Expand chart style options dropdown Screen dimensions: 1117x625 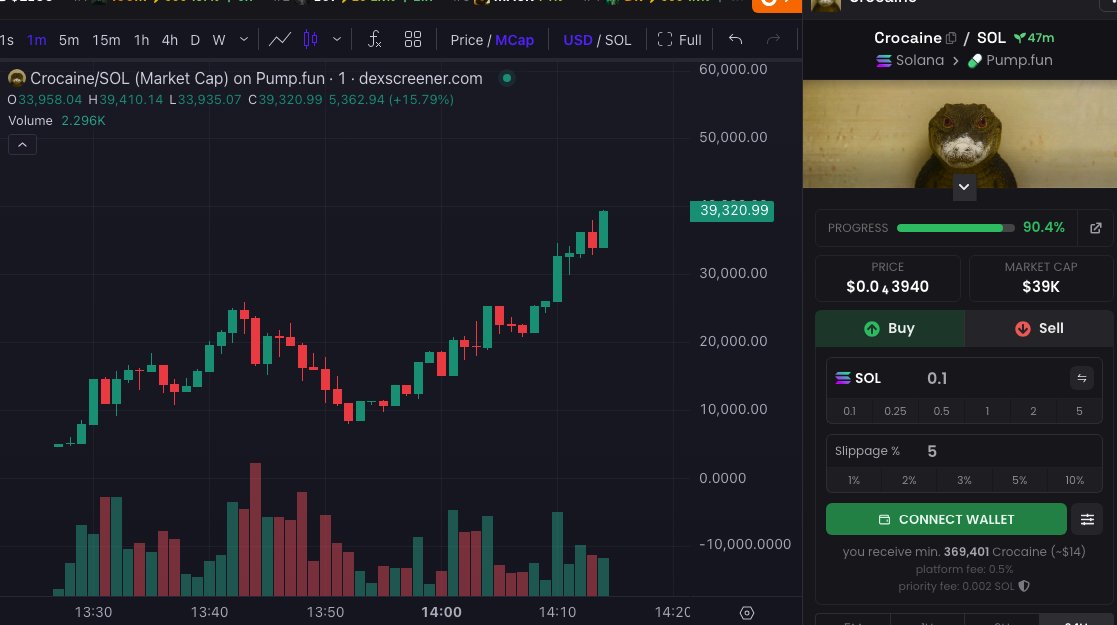tap(337, 39)
